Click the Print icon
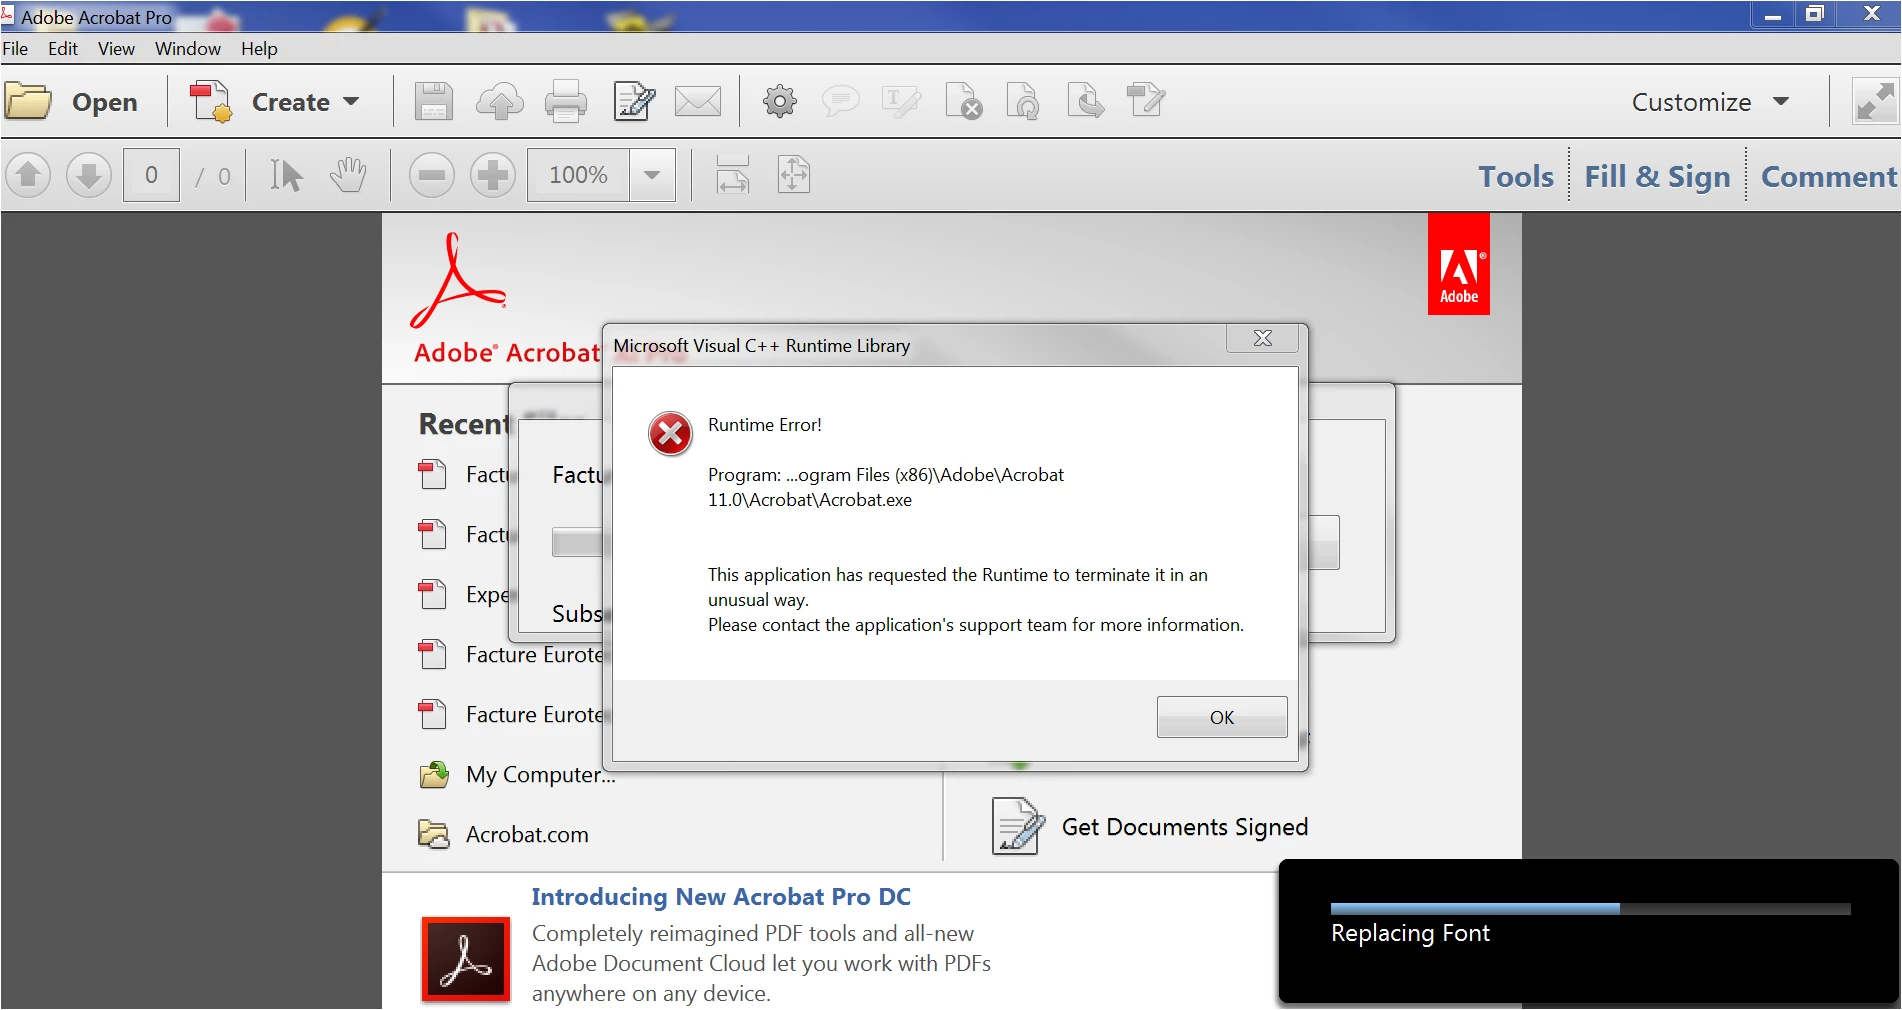This screenshot has width=1902, height=1010. click(x=566, y=101)
